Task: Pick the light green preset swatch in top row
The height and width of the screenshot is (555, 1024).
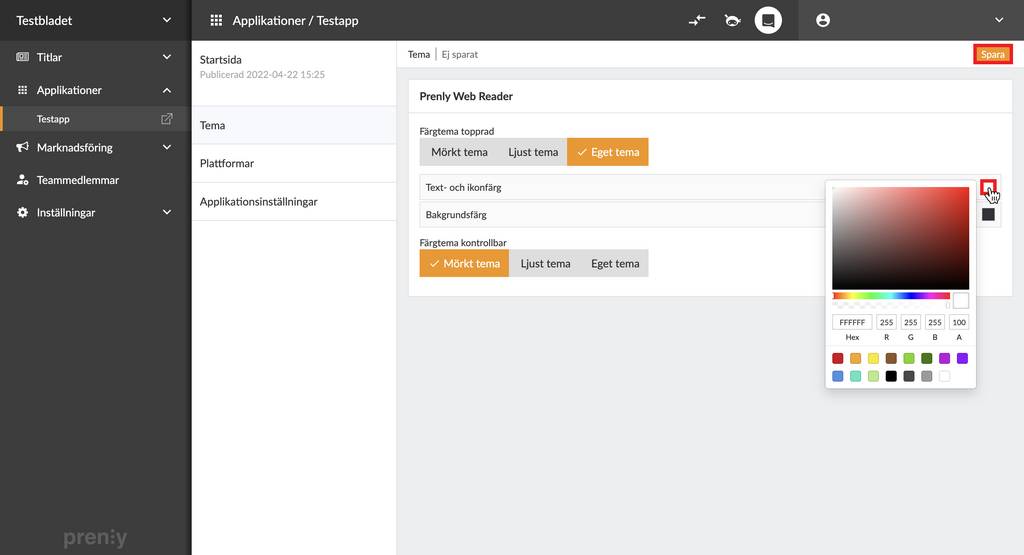Action: tap(909, 358)
